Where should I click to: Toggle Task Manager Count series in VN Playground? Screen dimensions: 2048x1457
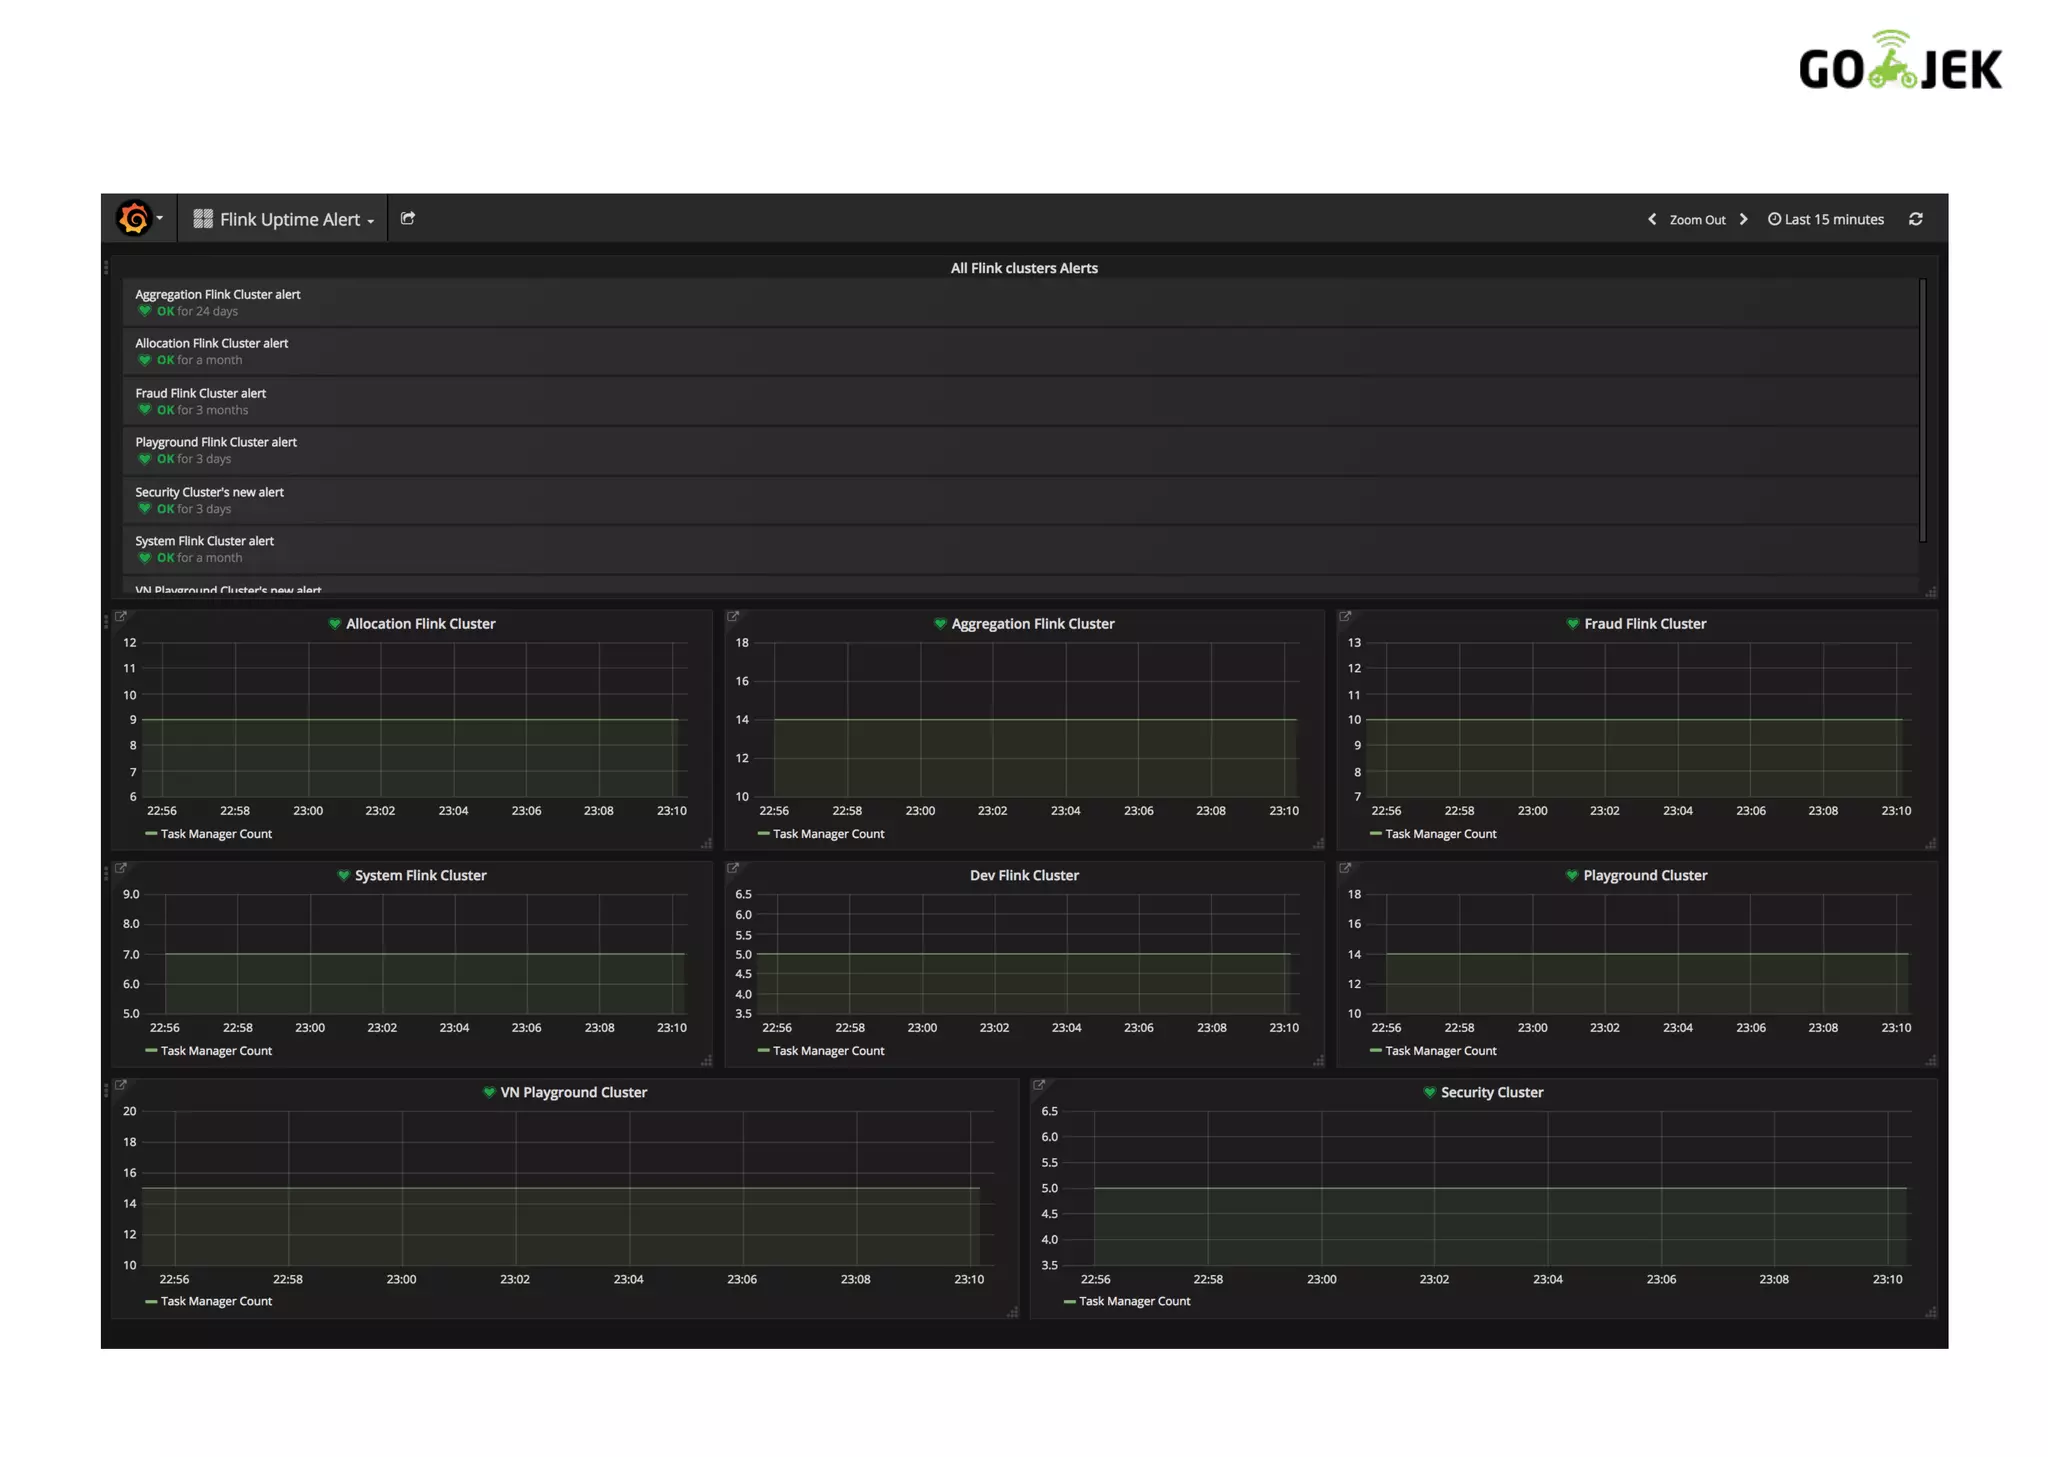215,1301
